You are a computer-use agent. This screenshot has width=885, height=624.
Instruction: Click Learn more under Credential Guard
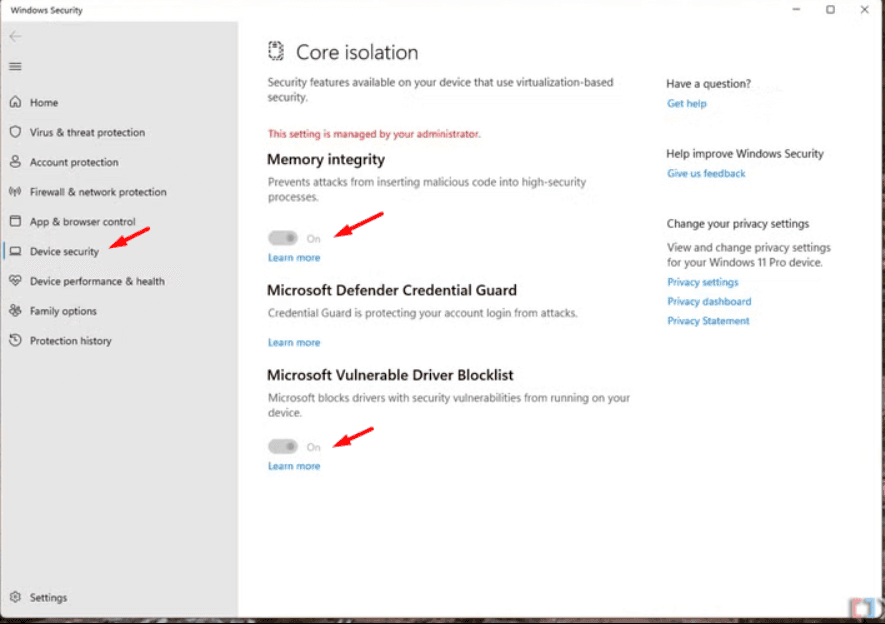click(294, 342)
